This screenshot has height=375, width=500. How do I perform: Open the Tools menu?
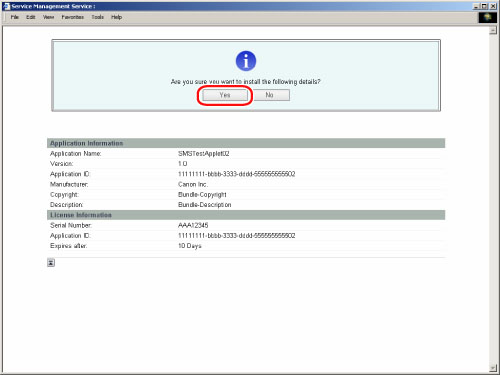coord(98,17)
